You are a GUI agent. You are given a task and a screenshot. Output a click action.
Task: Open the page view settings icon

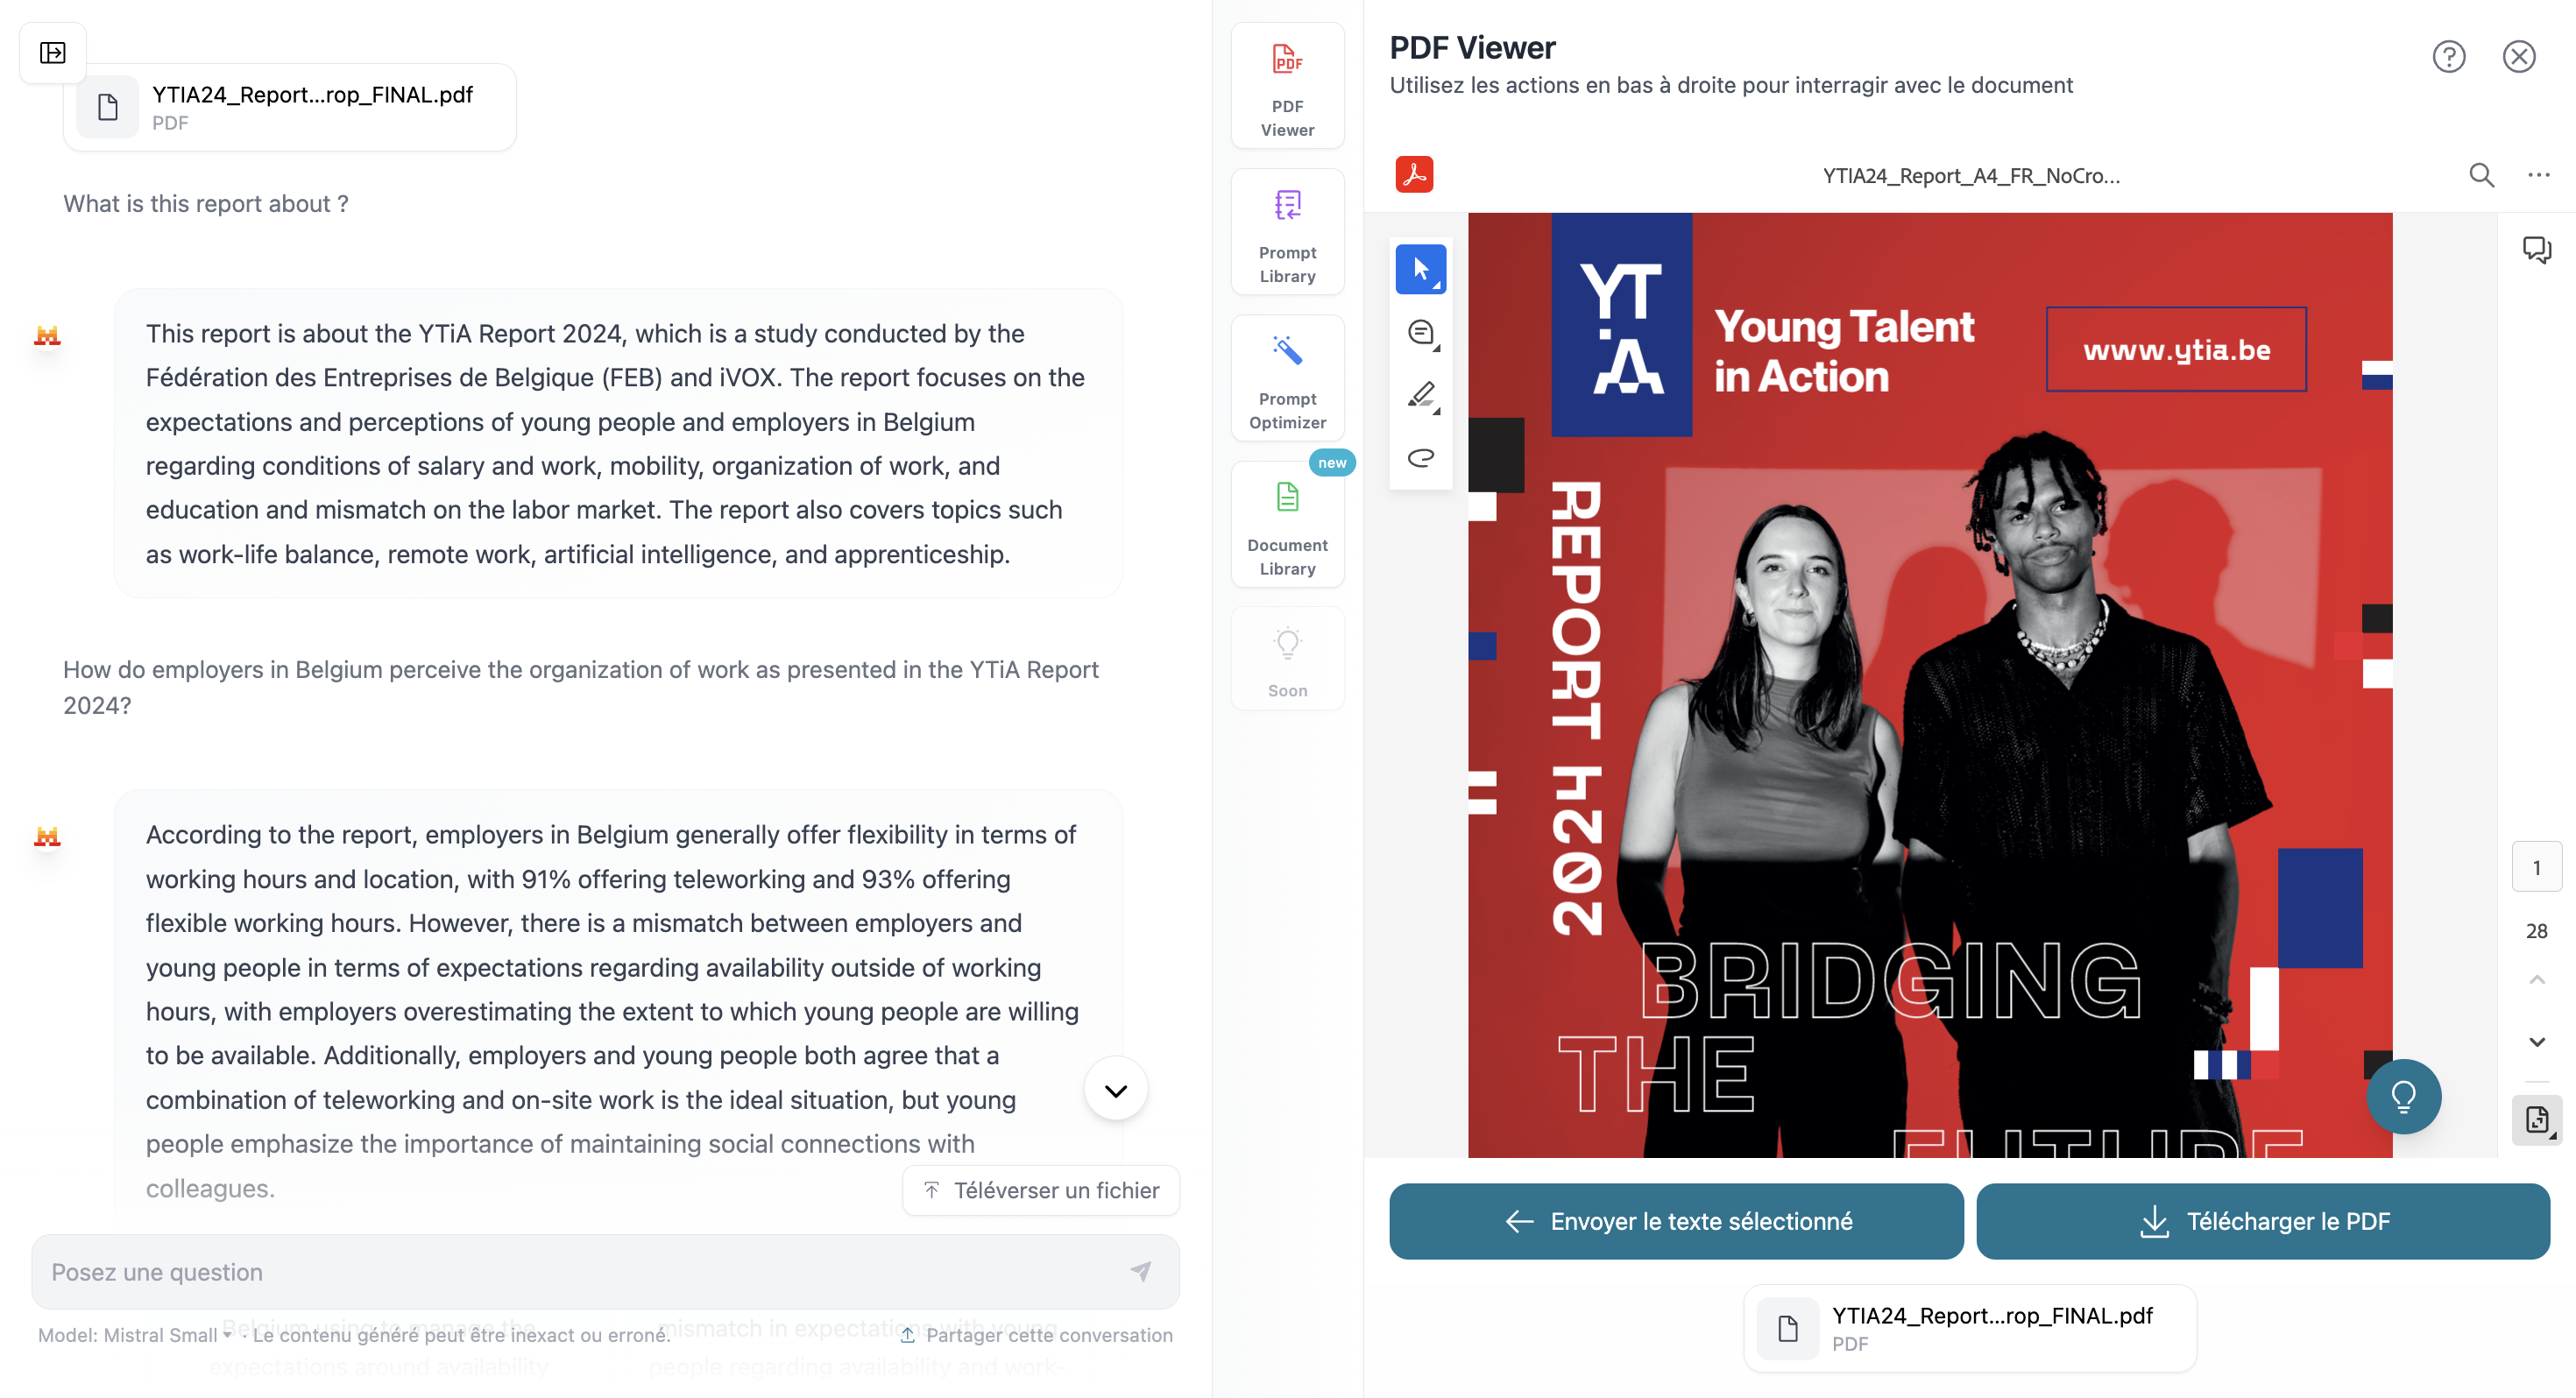click(x=2536, y=1119)
